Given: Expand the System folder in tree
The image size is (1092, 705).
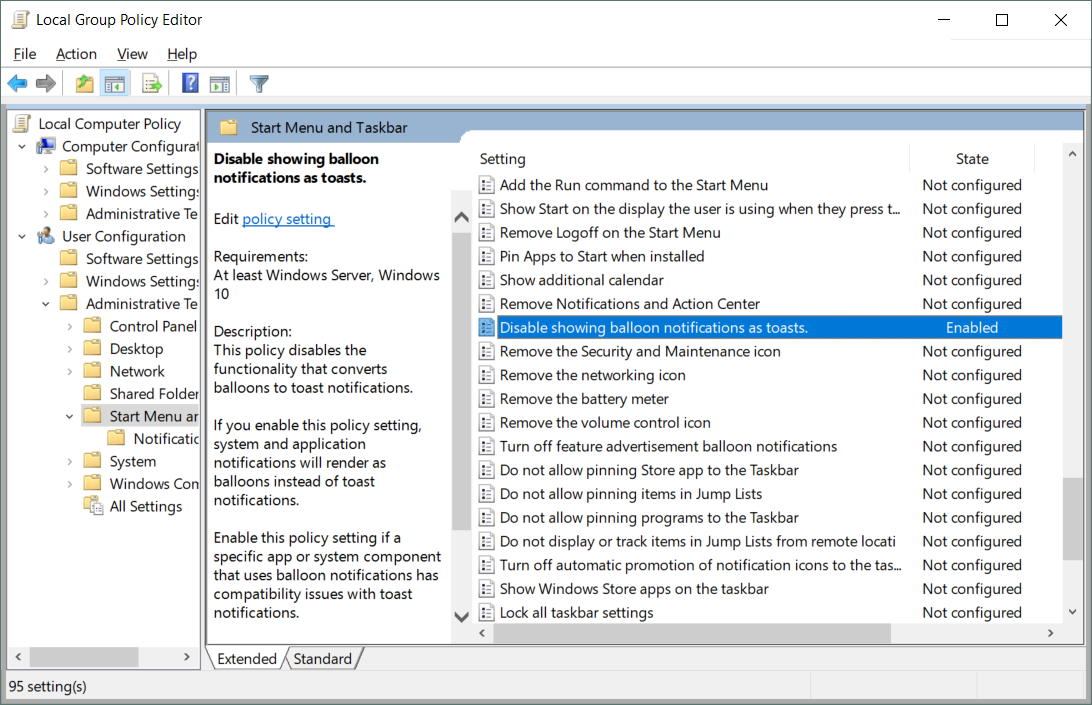Looking at the screenshot, I should (70, 462).
